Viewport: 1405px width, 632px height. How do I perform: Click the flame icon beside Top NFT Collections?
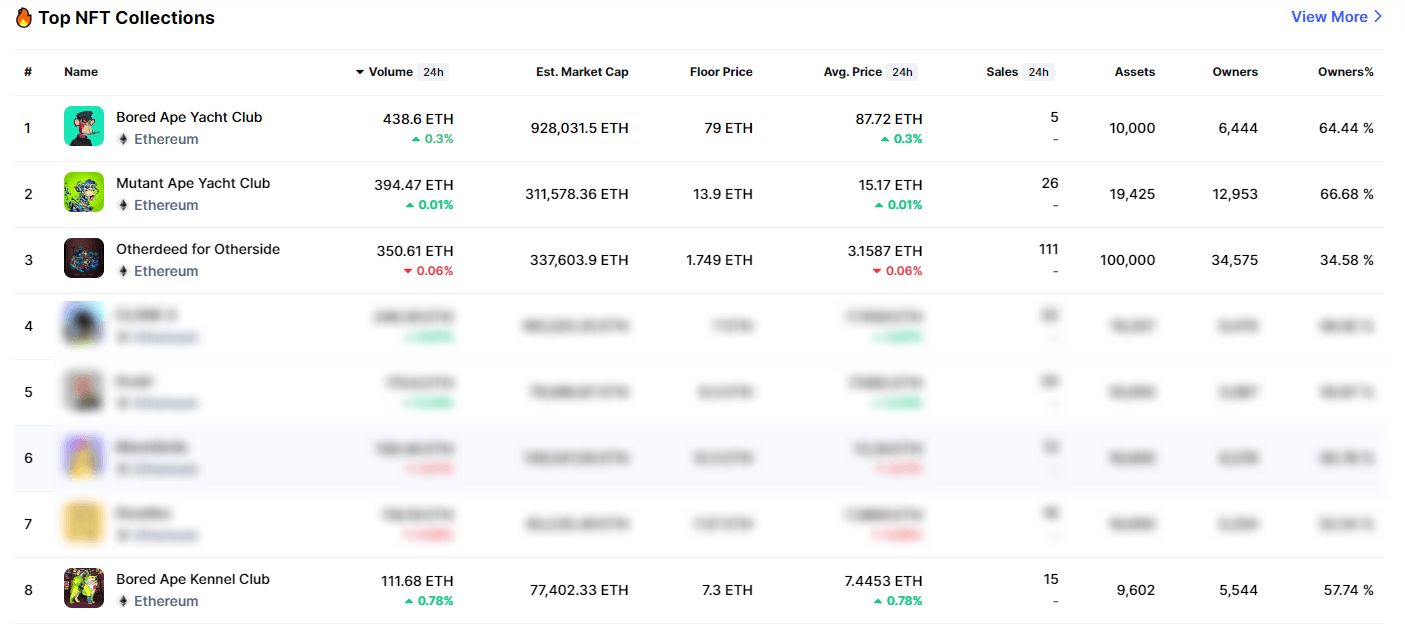pos(23,17)
